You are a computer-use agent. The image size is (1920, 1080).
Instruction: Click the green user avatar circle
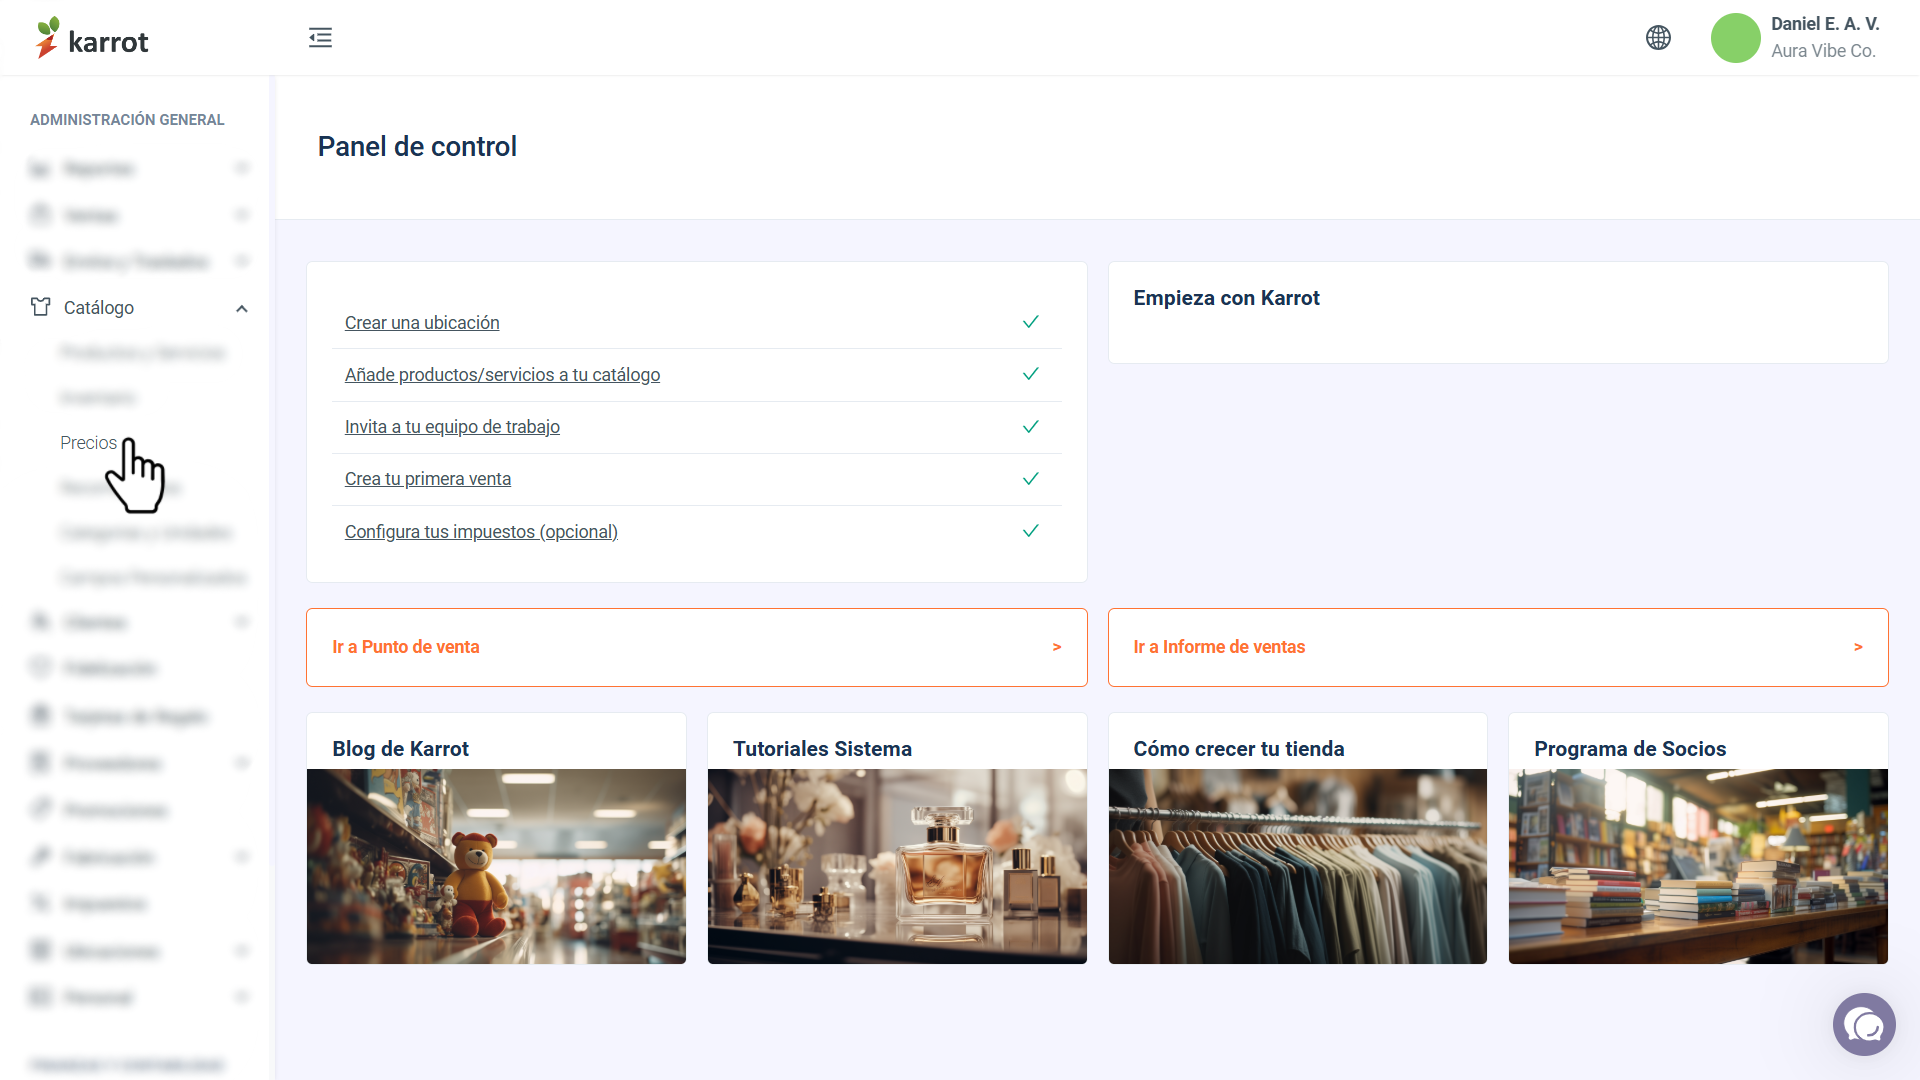click(1736, 38)
